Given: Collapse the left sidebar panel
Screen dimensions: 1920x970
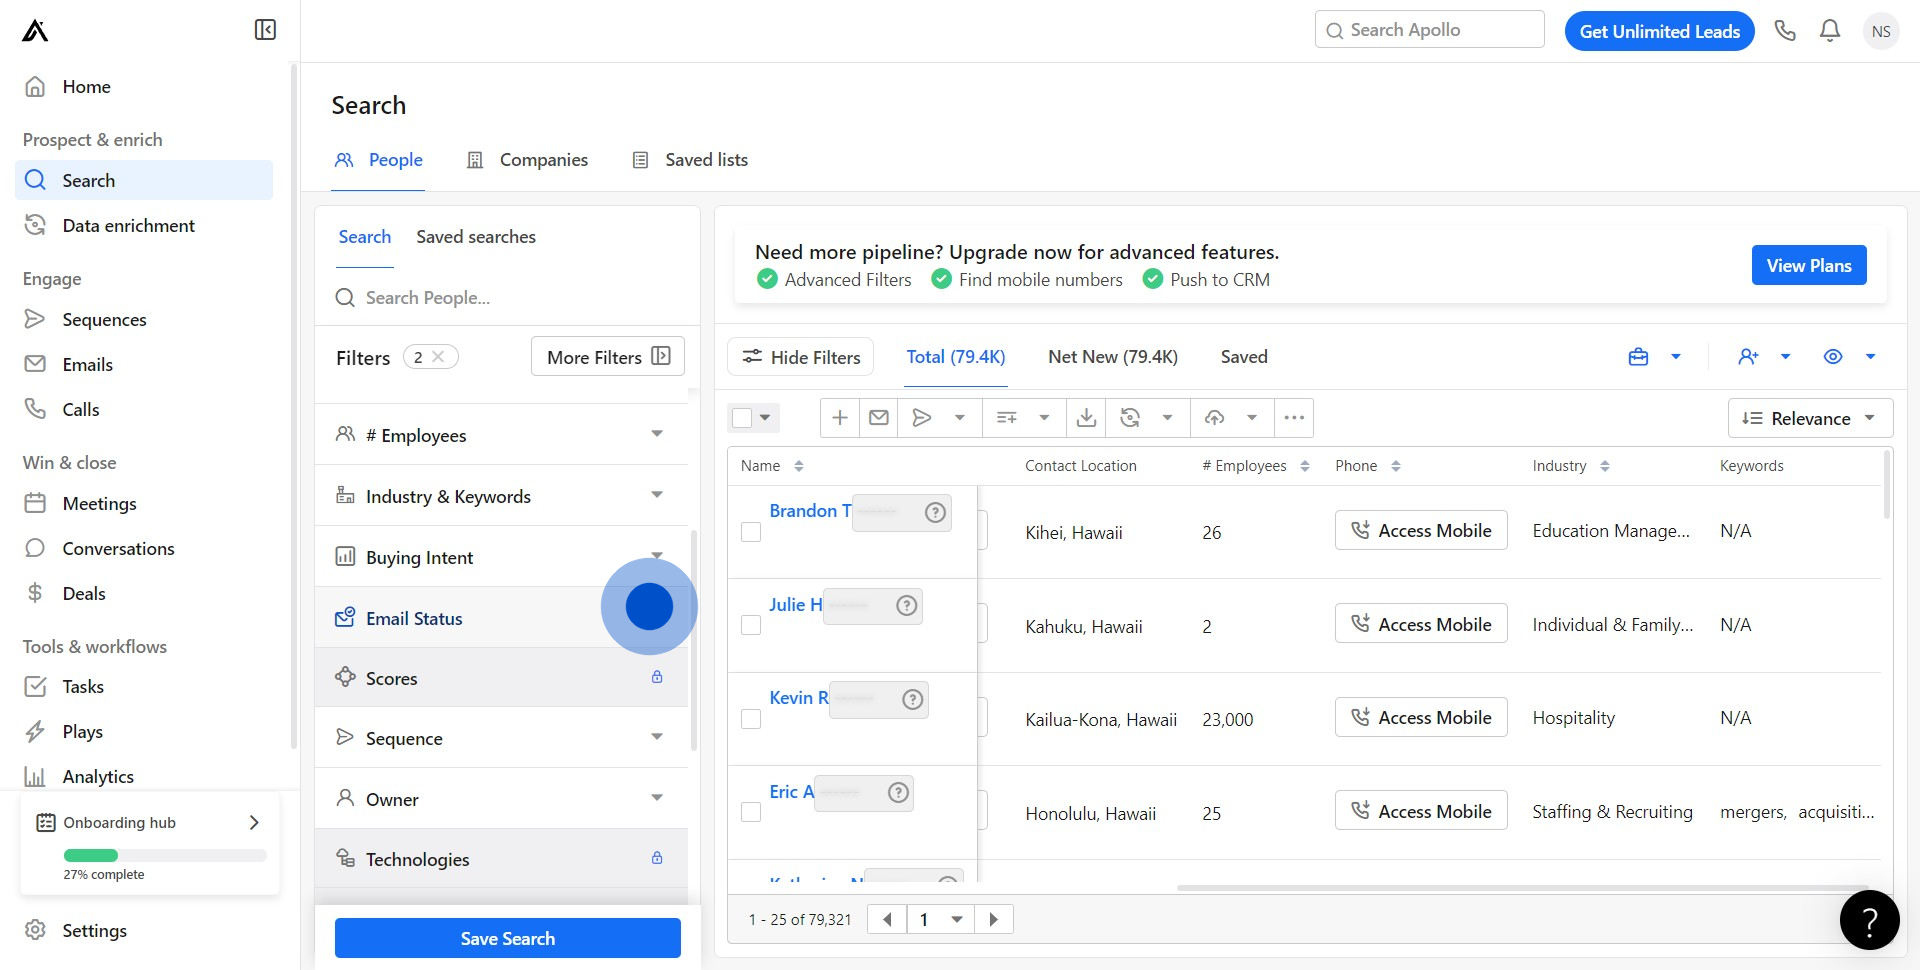Looking at the screenshot, I should click(265, 30).
